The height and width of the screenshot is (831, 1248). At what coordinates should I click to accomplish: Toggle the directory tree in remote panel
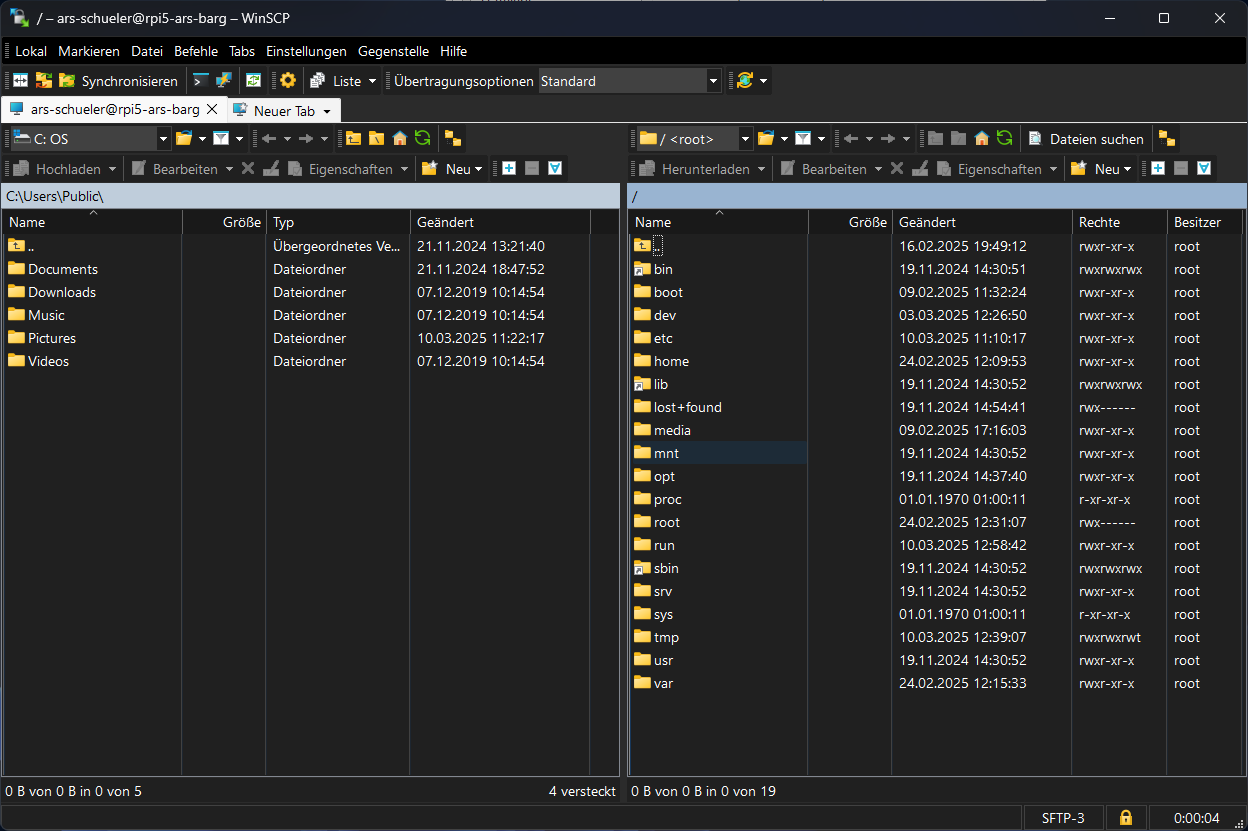click(1167, 139)
